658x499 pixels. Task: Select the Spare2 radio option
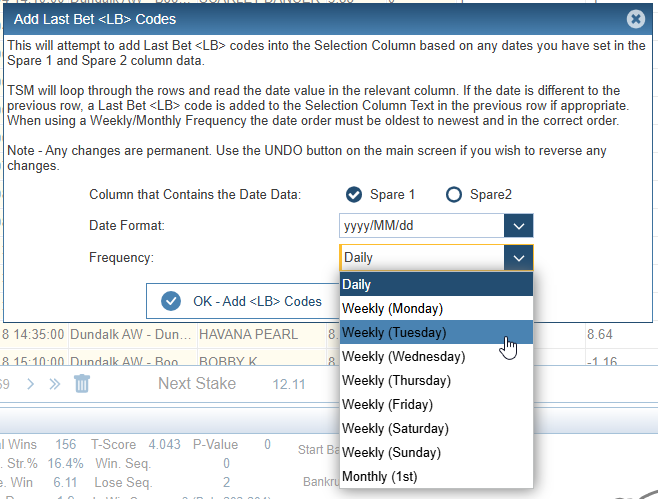click(454, 194)
